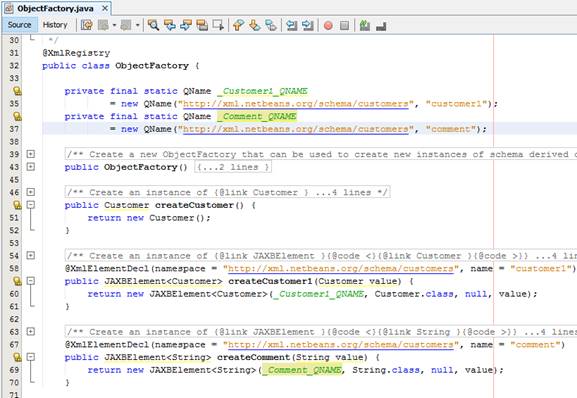
Task: Click folded 'Create a new ObjectFactory' comment box
Action: (x=320, y=154)
